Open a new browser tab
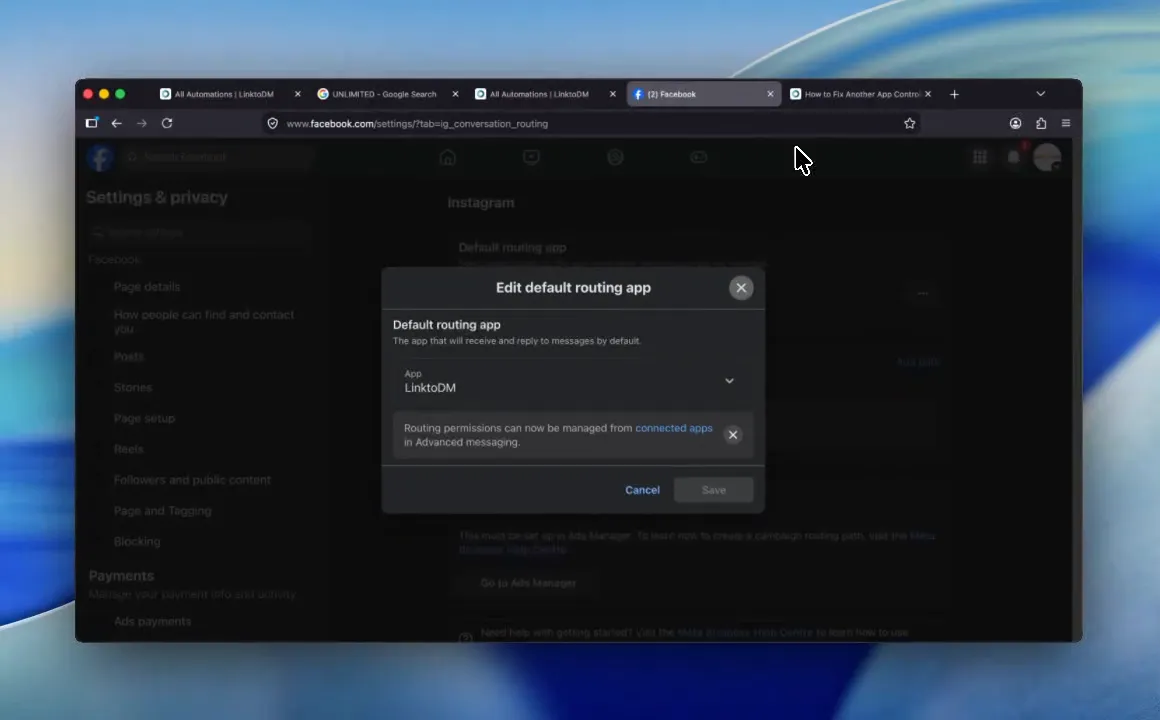This screenshot has width=1160, height=720. (x=954, y=94)
